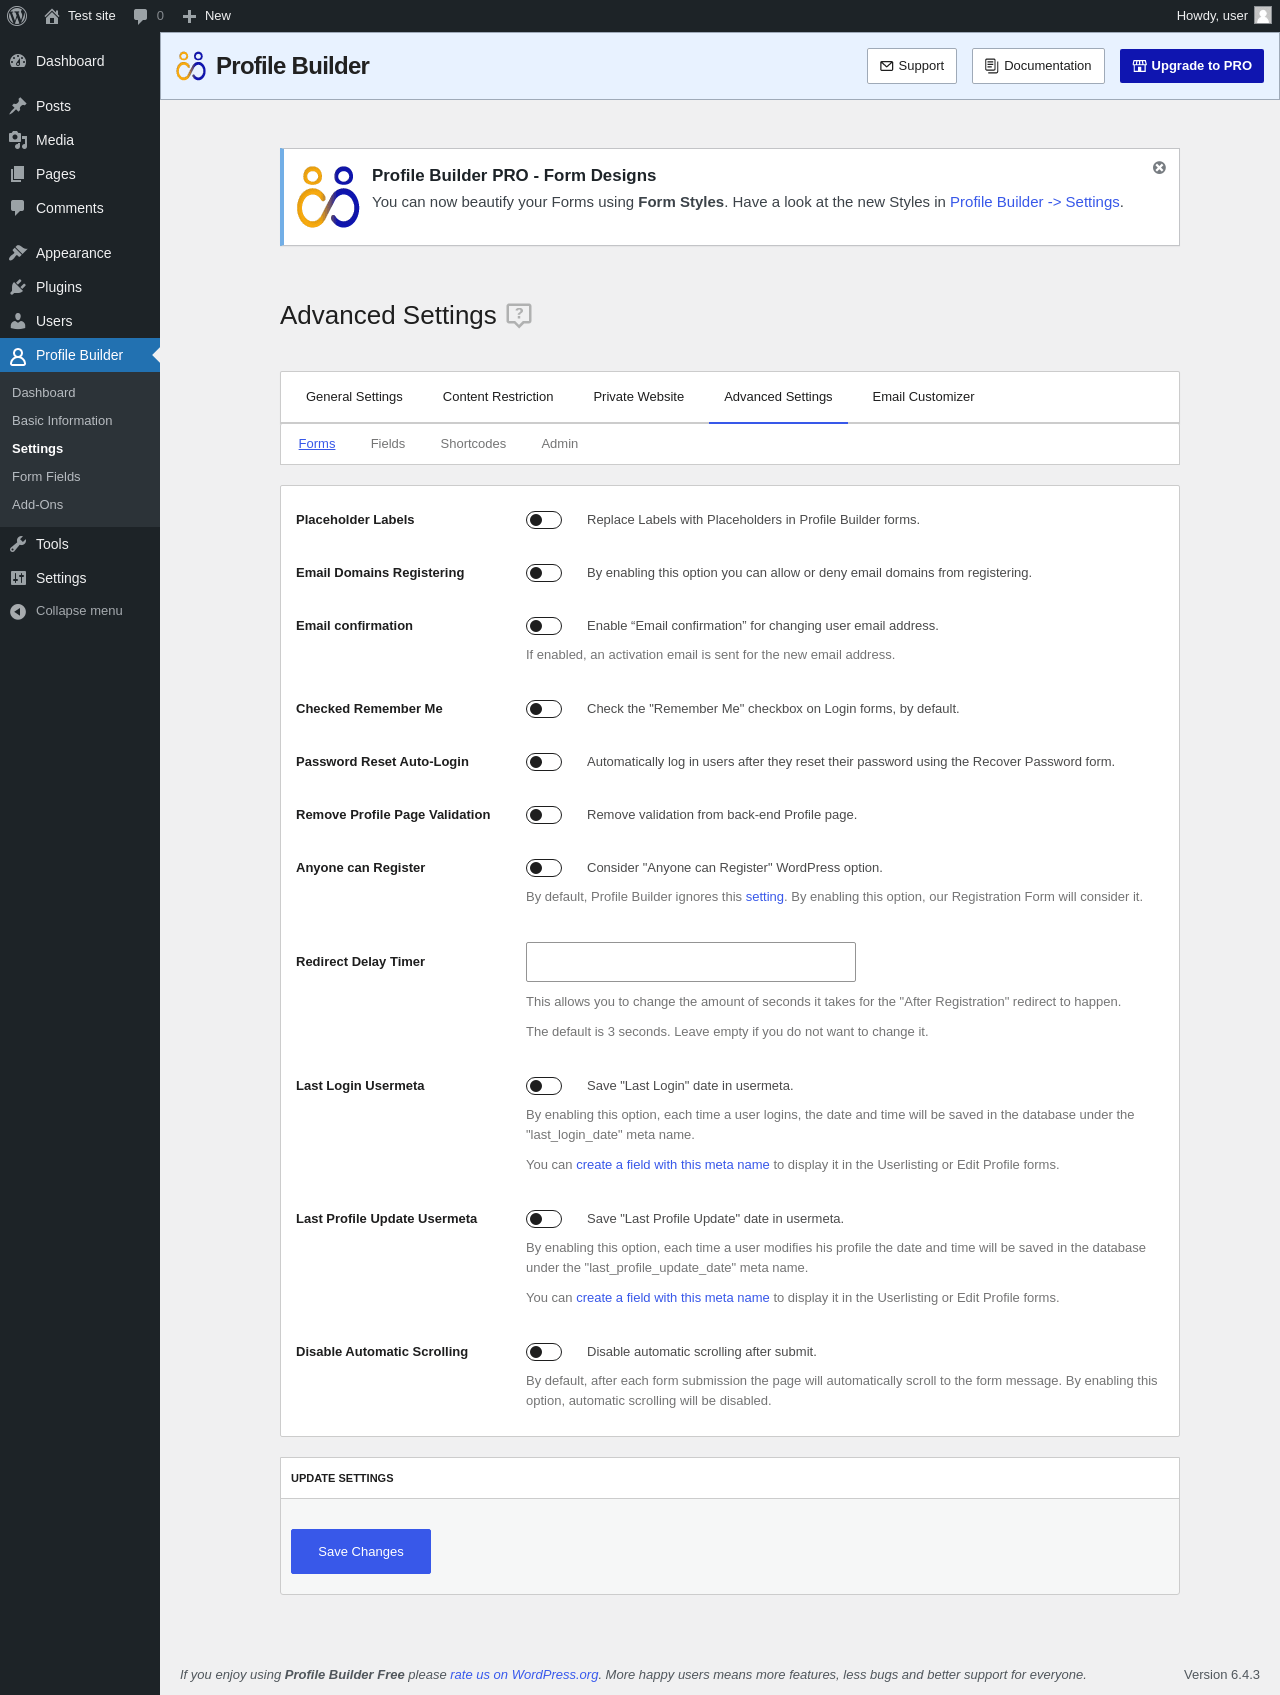The image size is (1280, 1695).
Task: Enable Last Login Usermeta toggle
Action: (x=544, y=1086)
